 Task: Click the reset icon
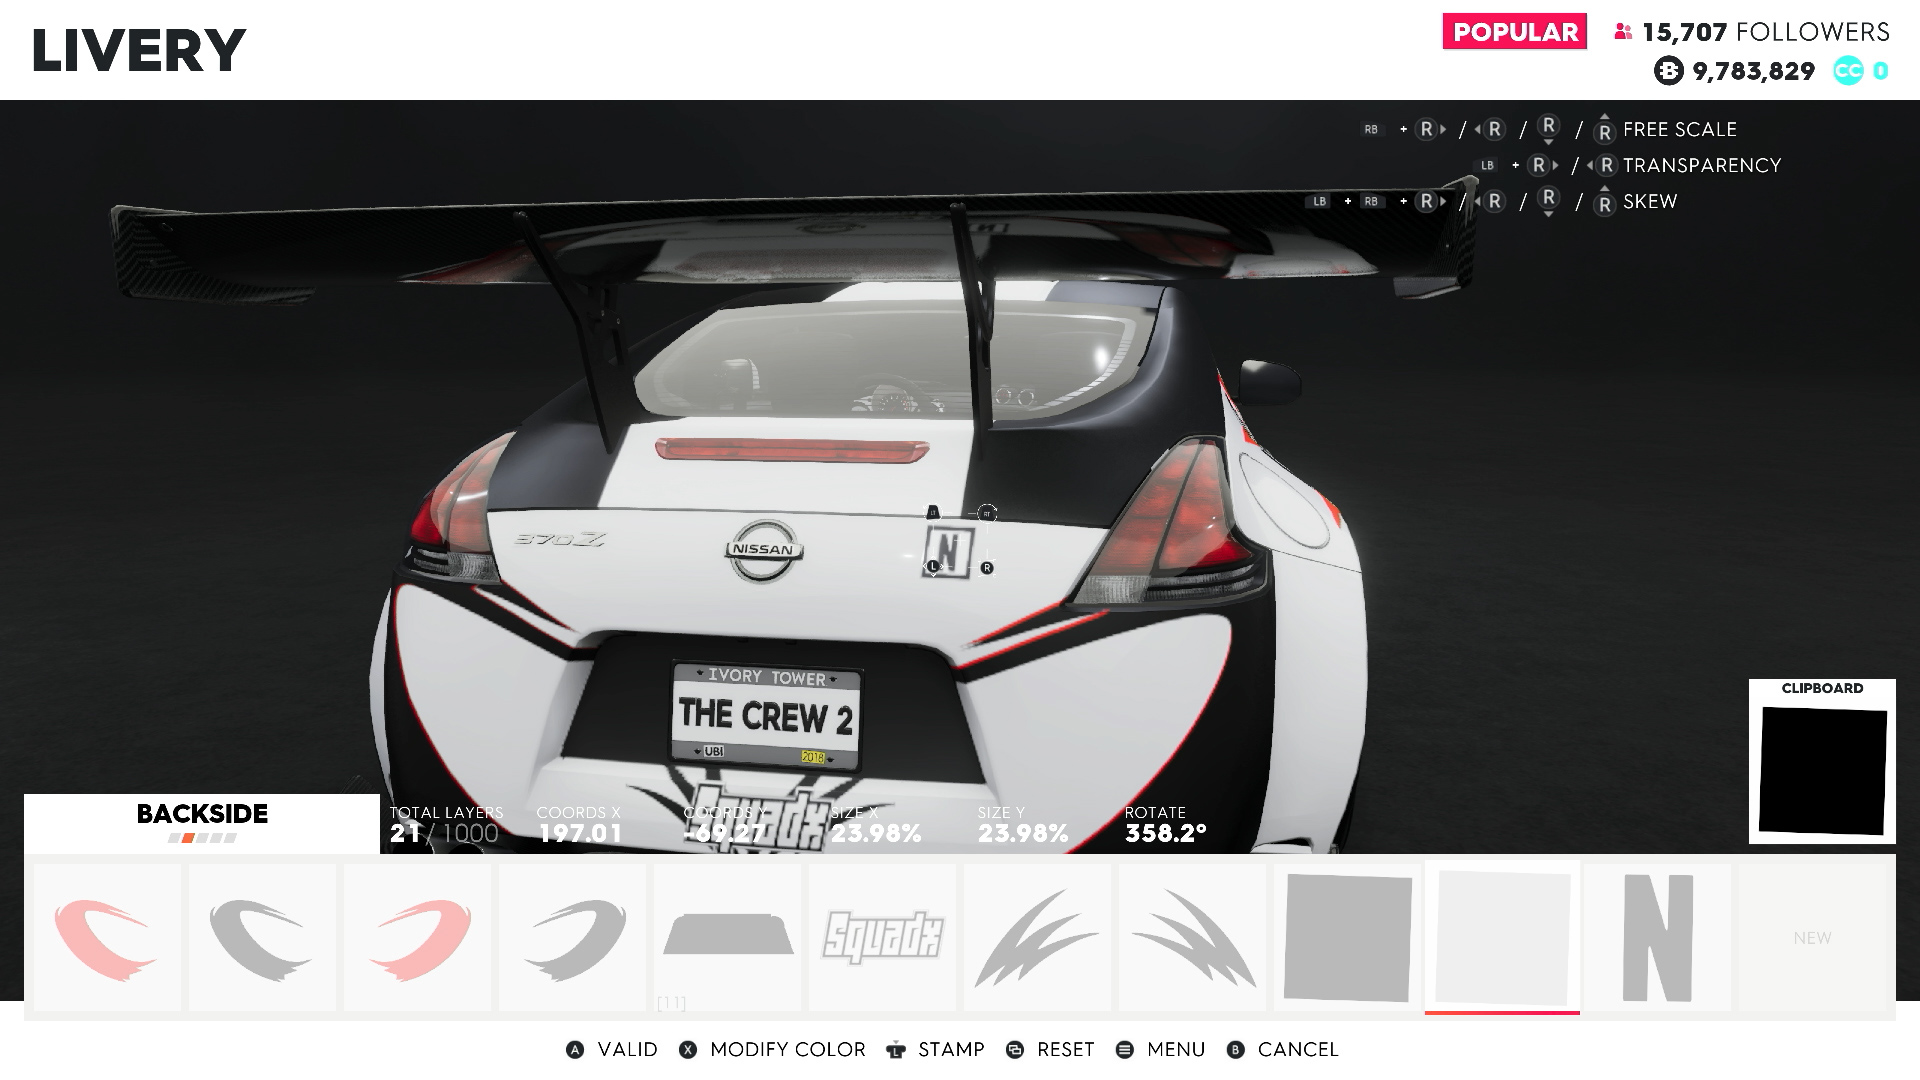tap(1015, 1050)
